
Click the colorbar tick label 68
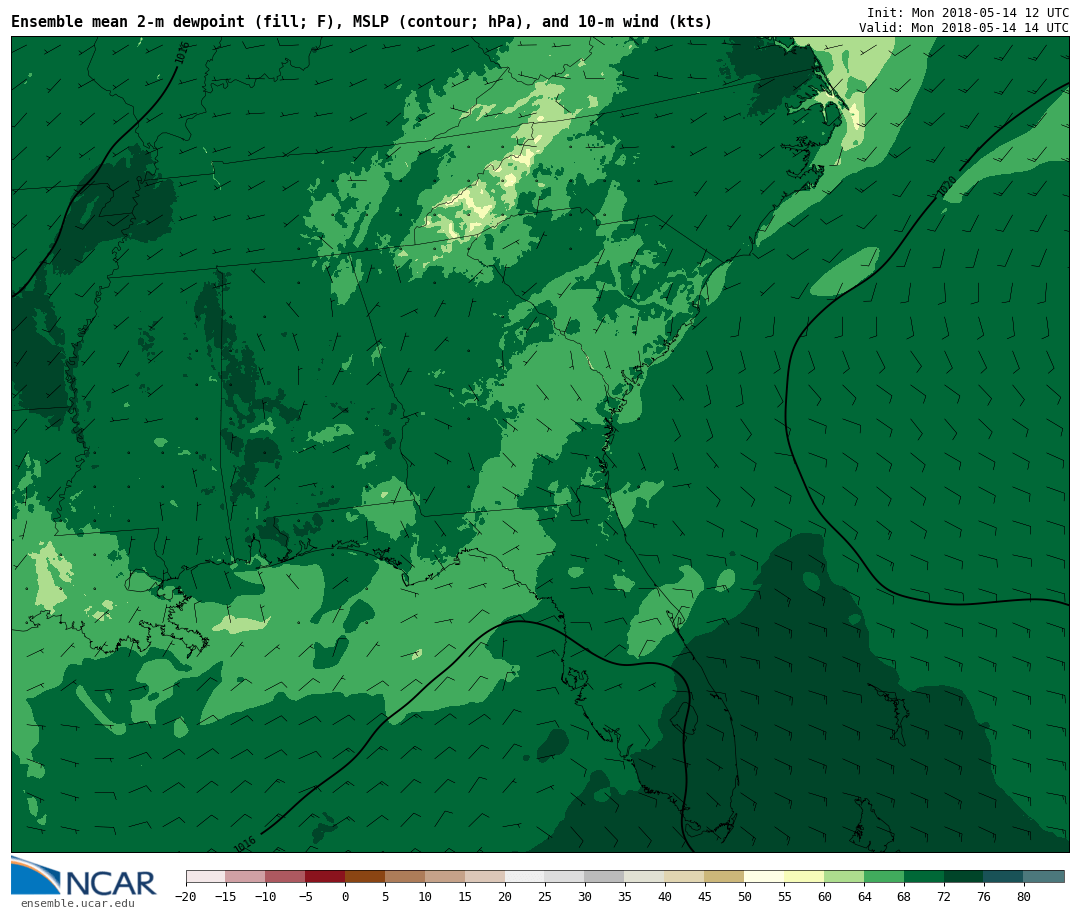pos(904,897)
